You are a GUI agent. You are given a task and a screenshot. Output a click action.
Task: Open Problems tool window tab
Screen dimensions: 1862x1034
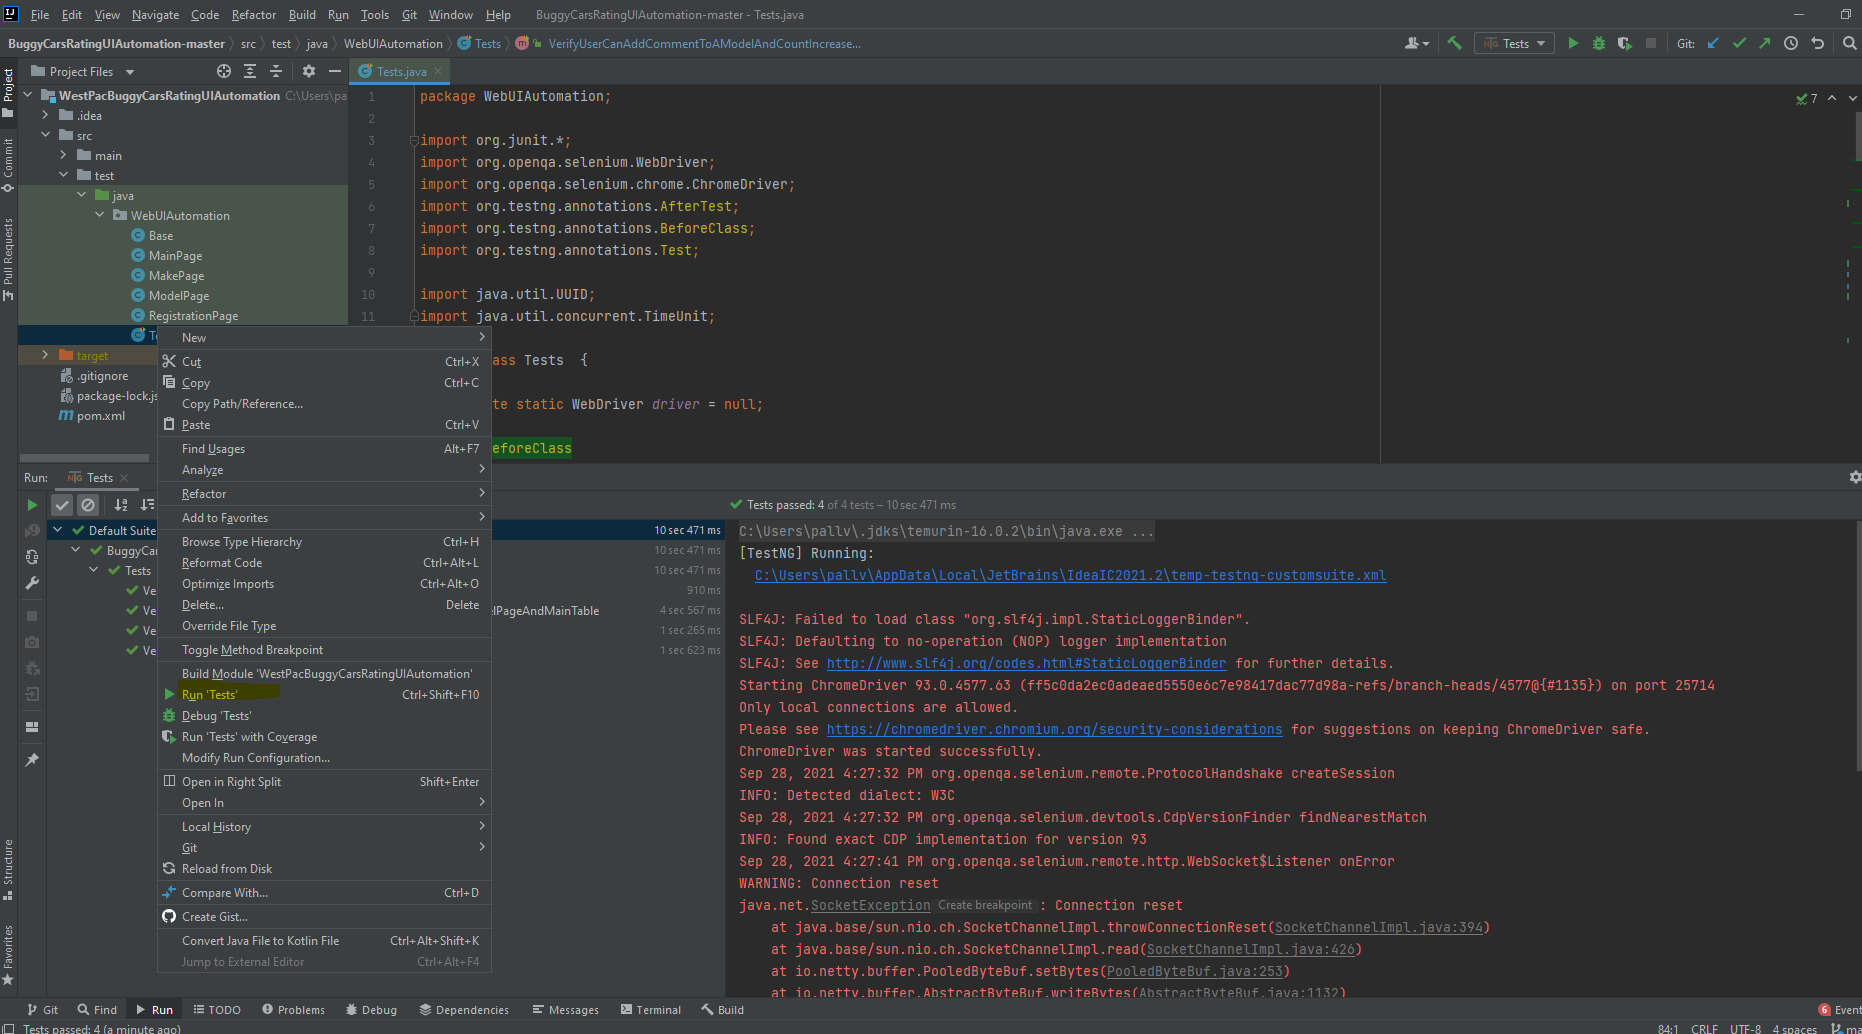(293, 1010)
